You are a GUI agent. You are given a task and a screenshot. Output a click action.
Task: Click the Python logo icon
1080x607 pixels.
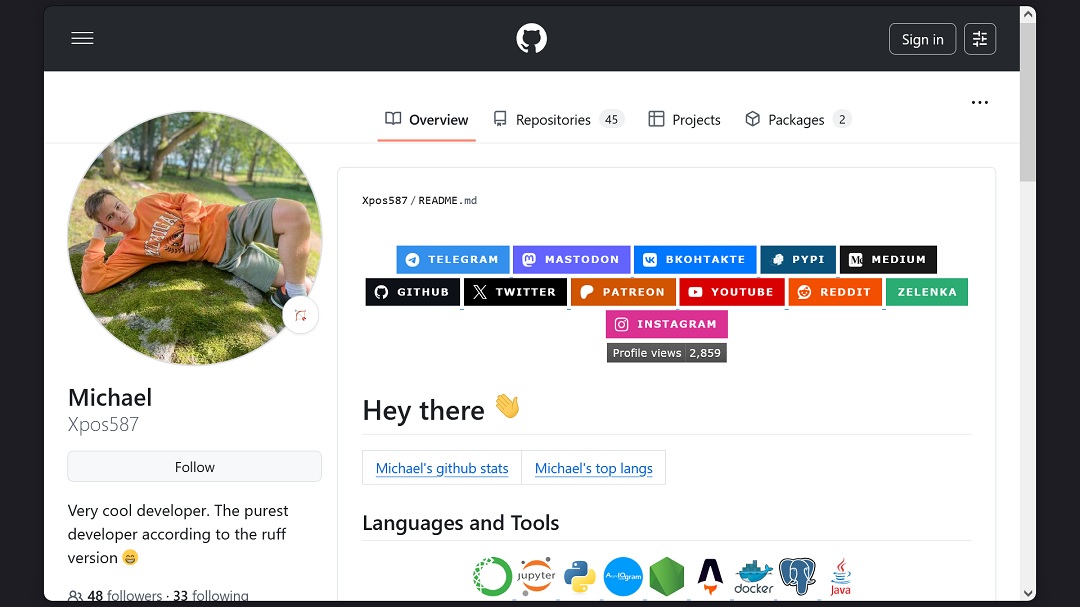(x=580, y=577)
